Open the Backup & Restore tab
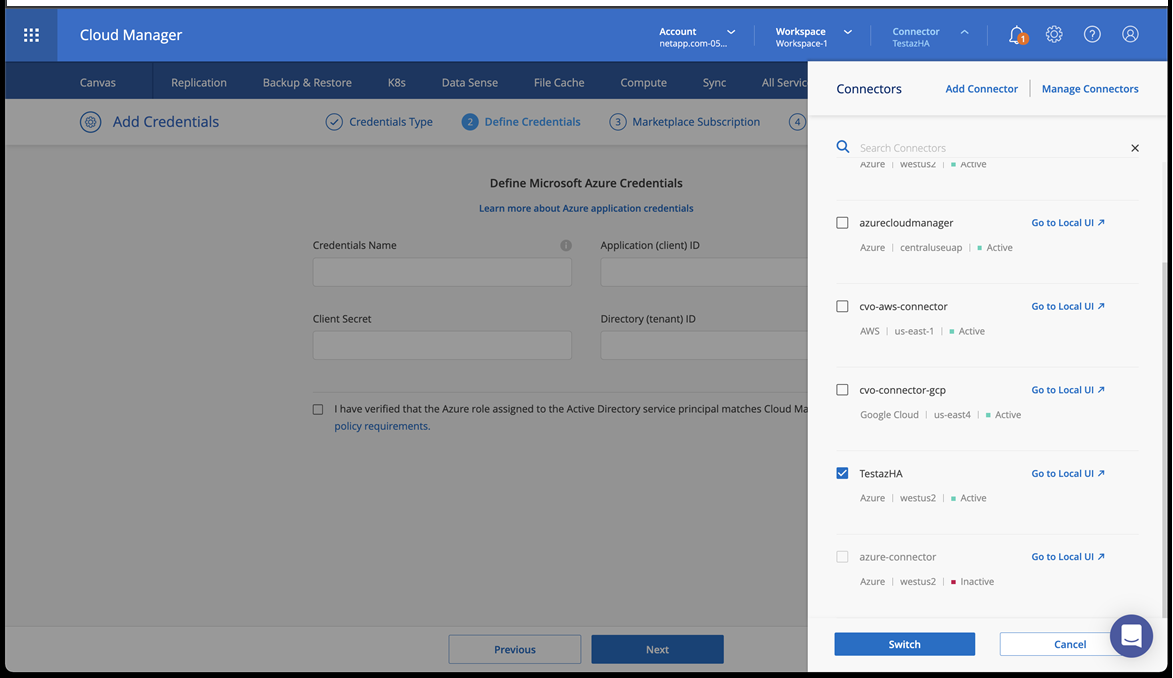Image resolution: width=1173 pixels, height=678 pixels. point(307,83)
